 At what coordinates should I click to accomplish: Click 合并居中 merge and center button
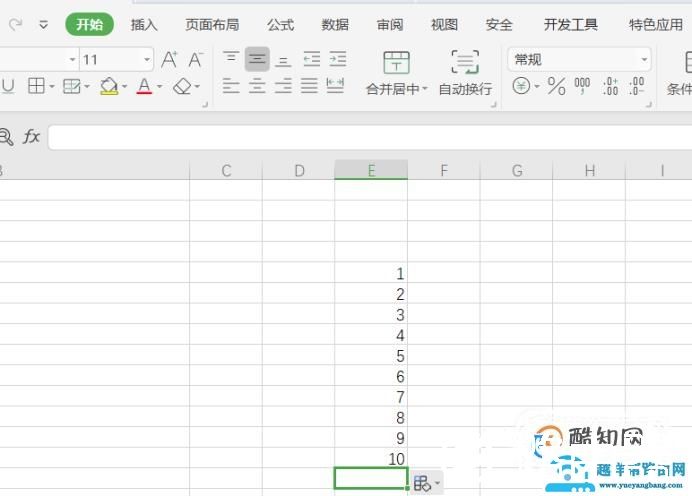point(397,73)
